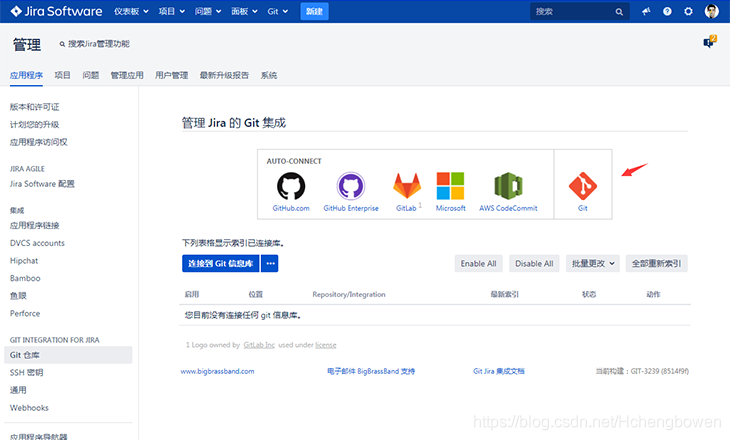Open GitHub.com auto-connect icon
730x440 pixels.
(291, 186)
